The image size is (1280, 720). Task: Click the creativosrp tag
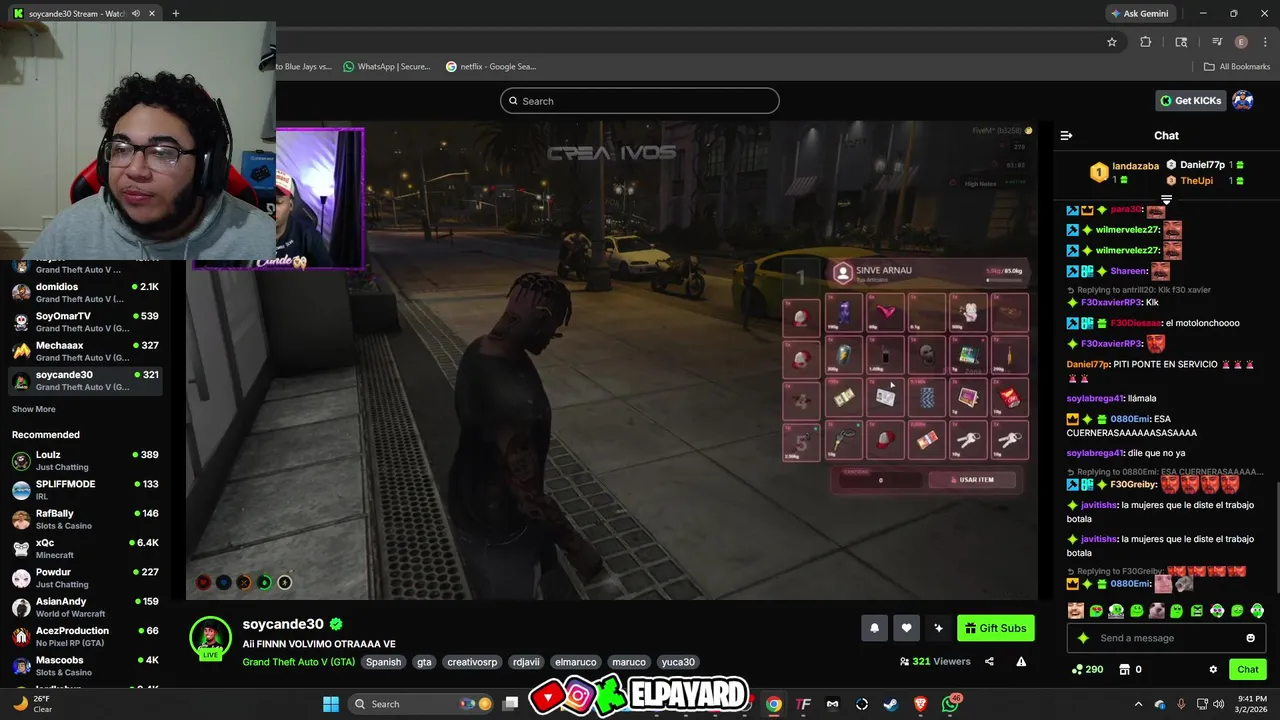pyautogui.click(x=472, y=662)
